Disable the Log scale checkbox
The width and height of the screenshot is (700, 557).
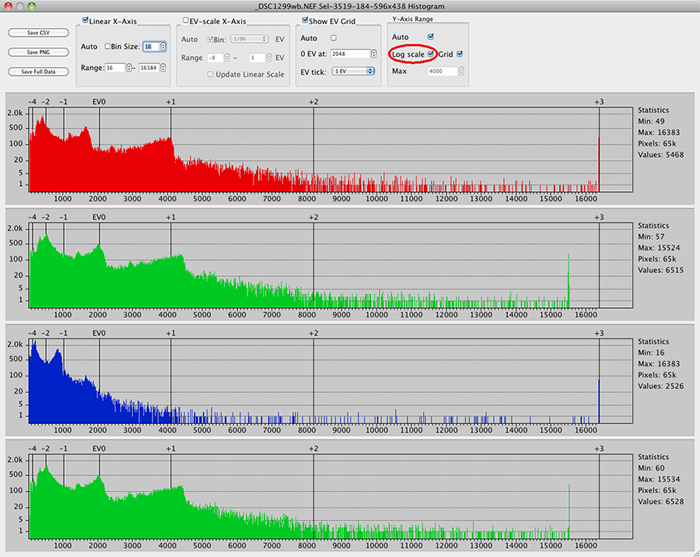[x=430, y=54]
